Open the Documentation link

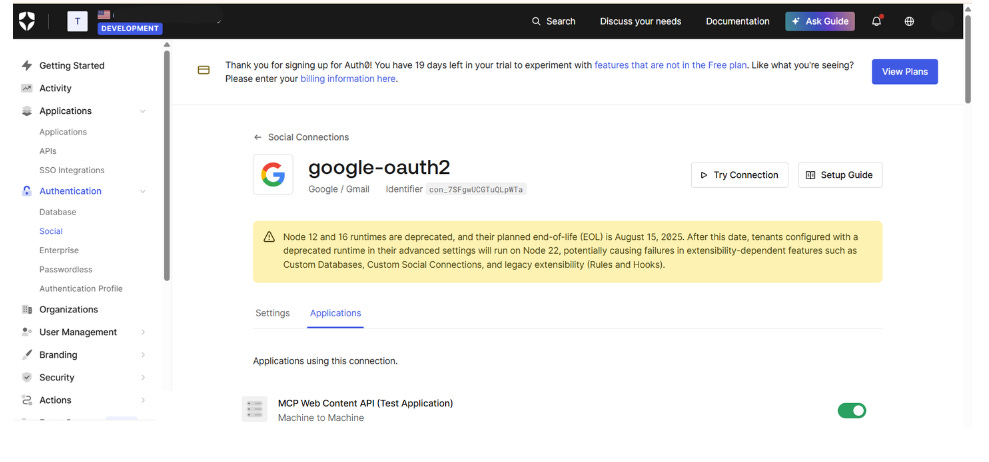[x=737, y=21]
